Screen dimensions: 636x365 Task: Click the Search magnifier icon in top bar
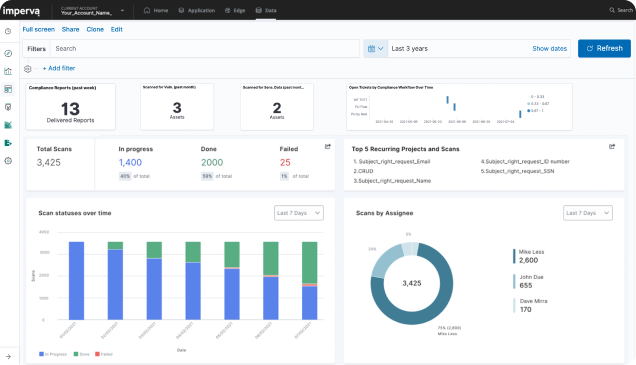pos(612,10)
